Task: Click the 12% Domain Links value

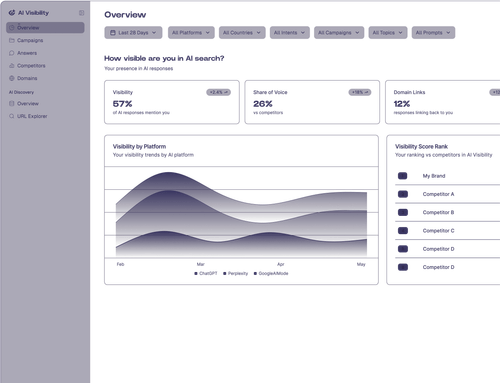Action: point(402,104)
